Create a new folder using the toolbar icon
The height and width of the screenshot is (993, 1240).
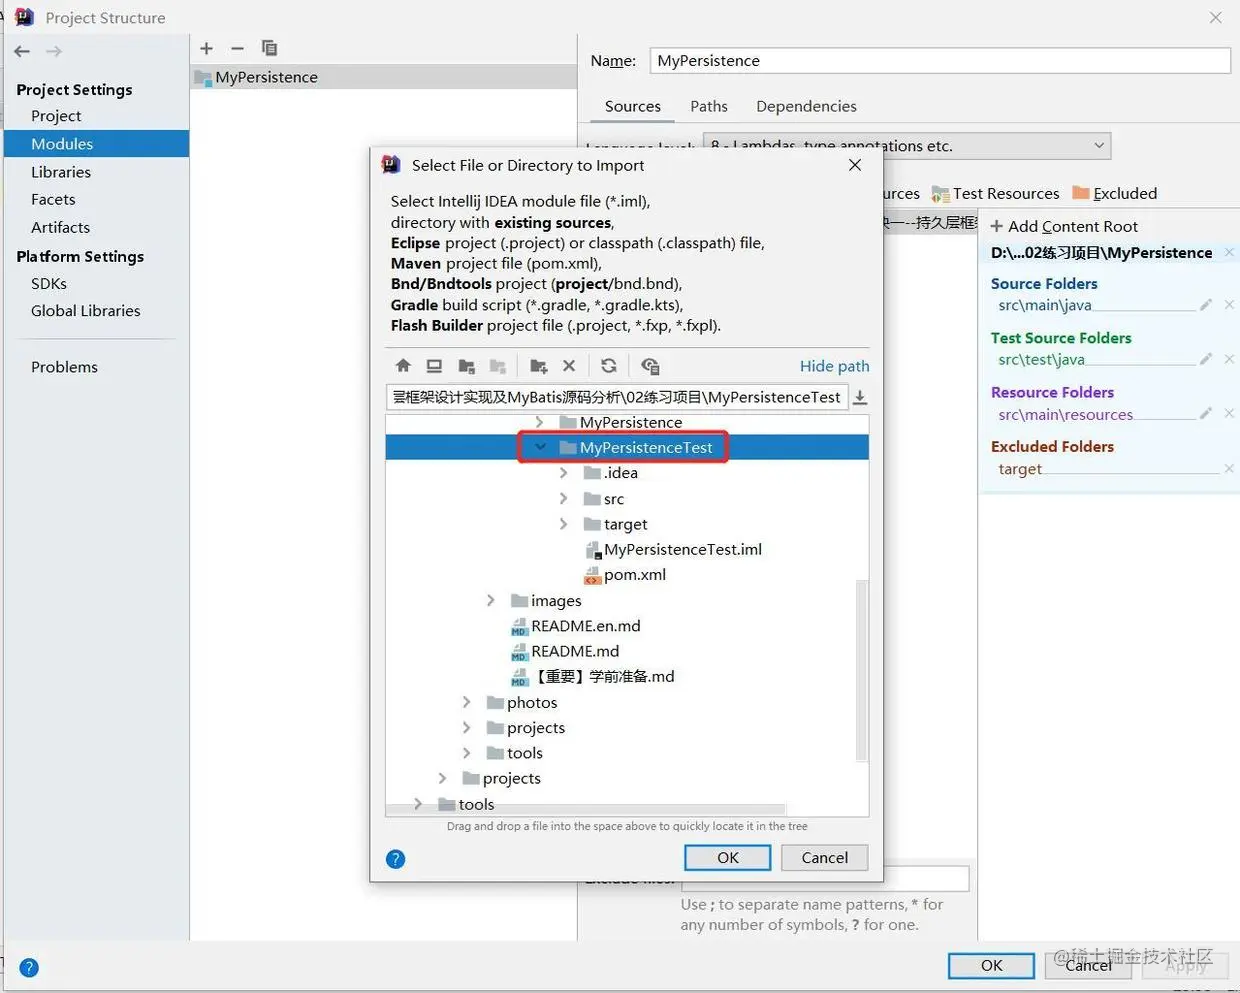tap(538, 366)
